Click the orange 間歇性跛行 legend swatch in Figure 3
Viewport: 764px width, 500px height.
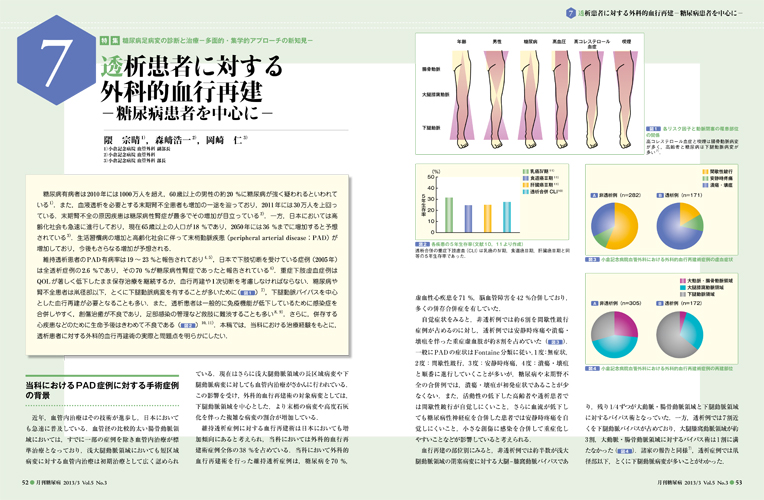[x=705, y=172]
